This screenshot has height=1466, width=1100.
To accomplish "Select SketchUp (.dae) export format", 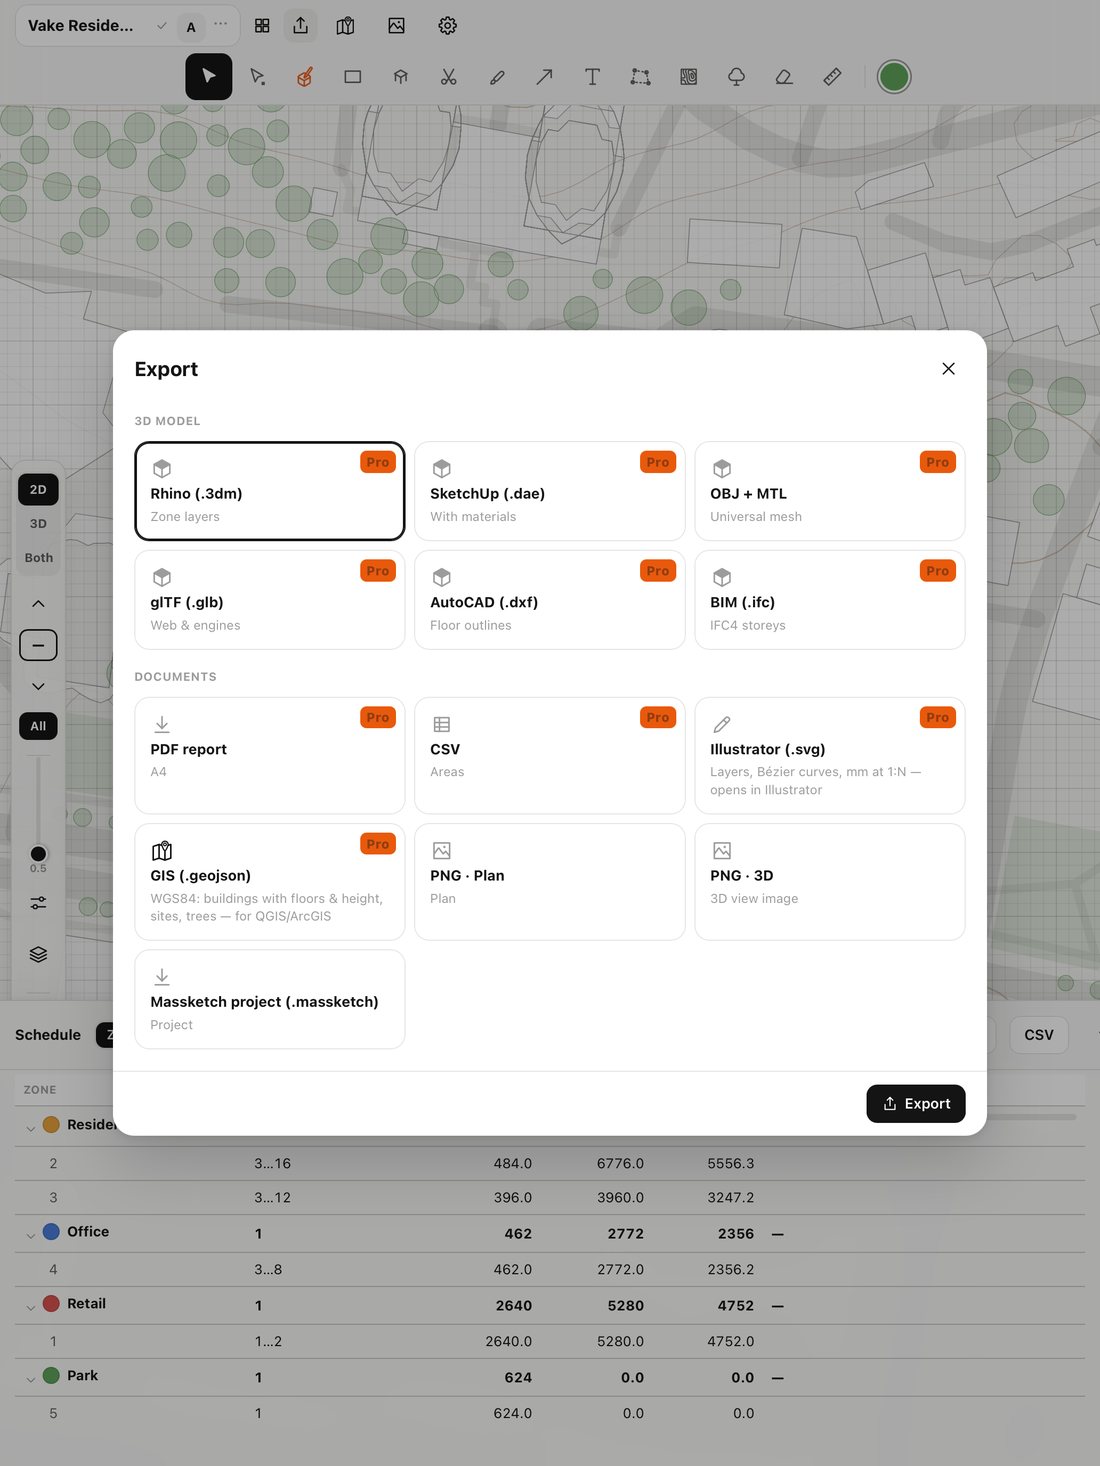I will (550, 491).
